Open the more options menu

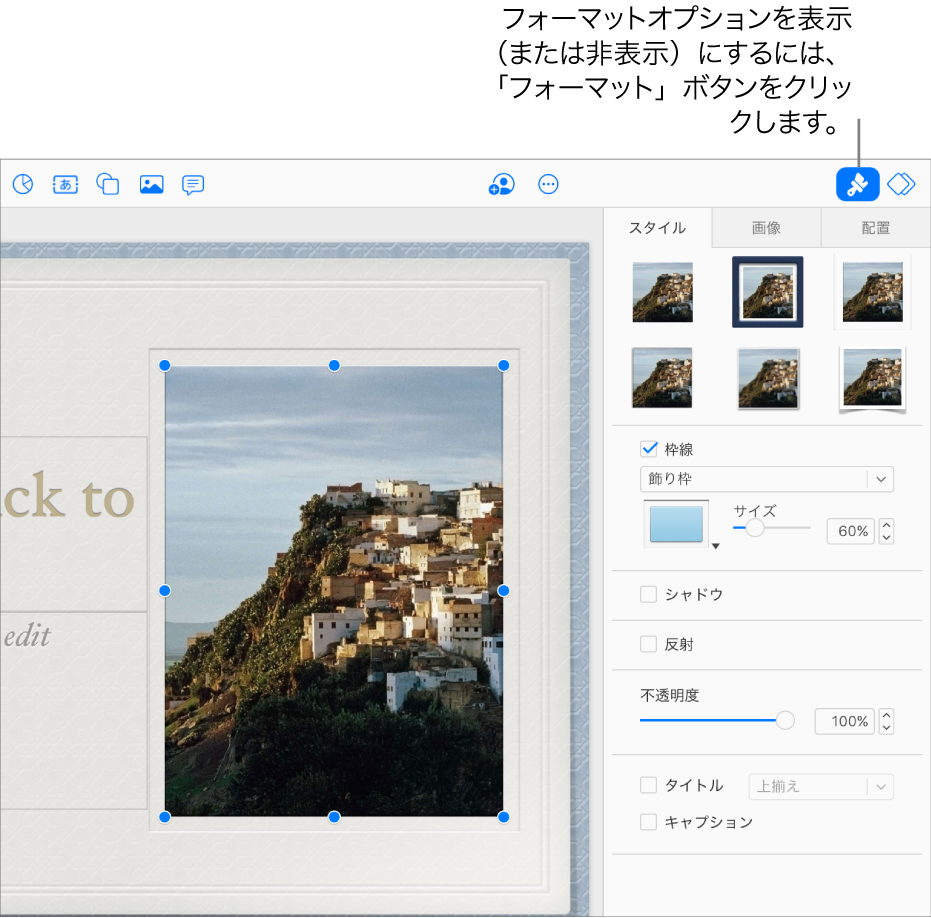[x=548, y=184]
